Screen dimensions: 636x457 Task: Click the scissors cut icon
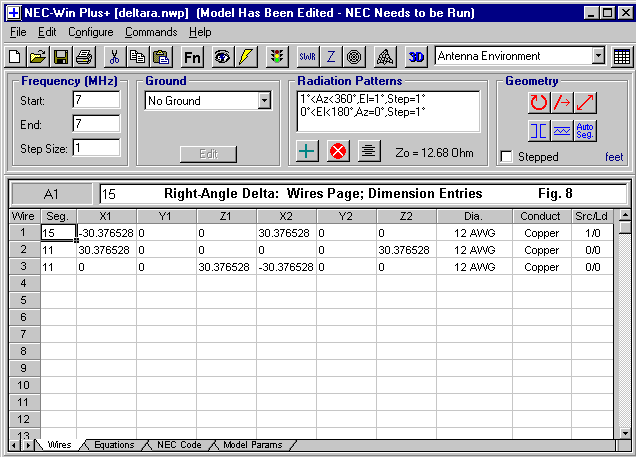coord(114,56)
